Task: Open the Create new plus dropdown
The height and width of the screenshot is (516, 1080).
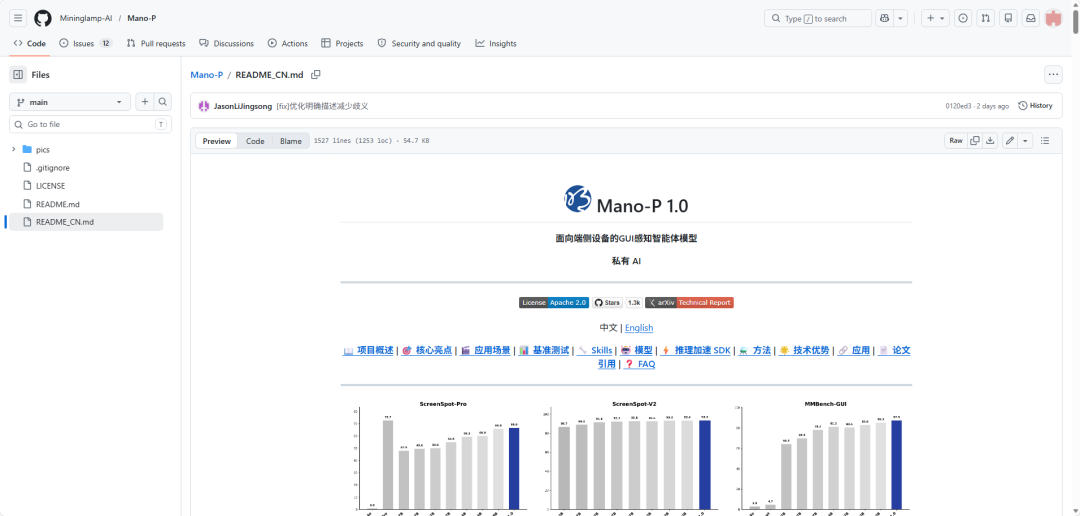Action: pyautogui.click(x=935, y=19)
